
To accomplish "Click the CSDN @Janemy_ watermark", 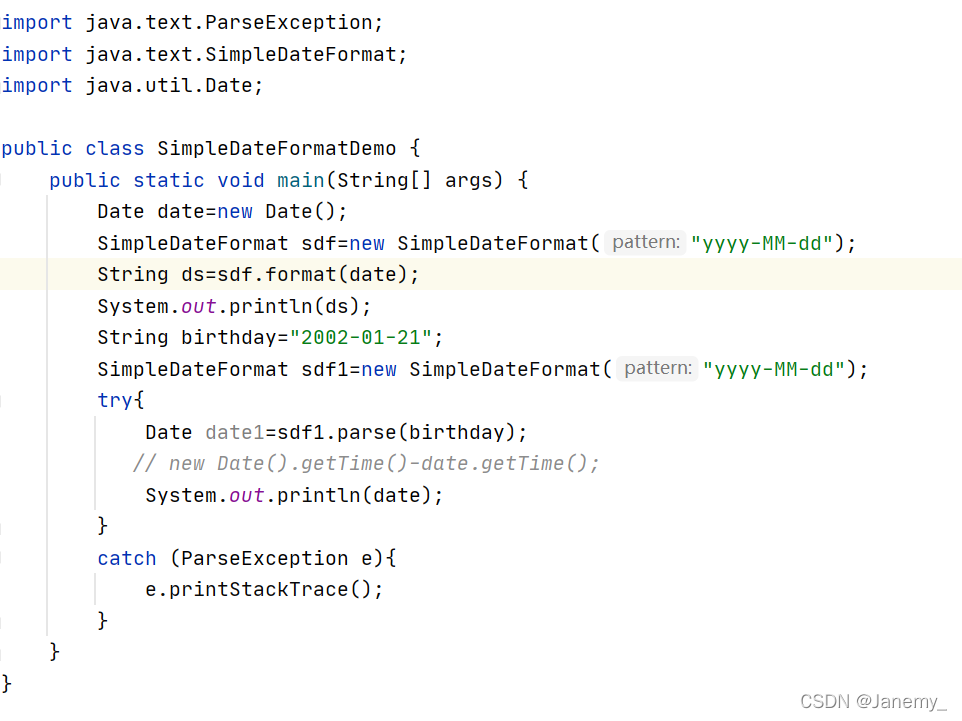I will pos(873,701).
